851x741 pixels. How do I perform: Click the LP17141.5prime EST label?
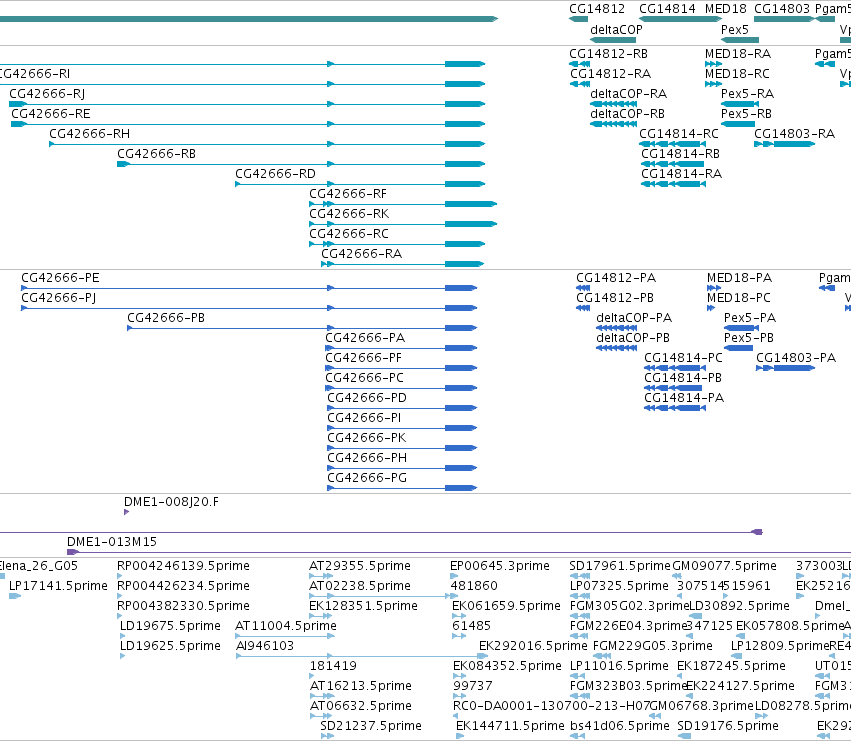click(58, 587)
